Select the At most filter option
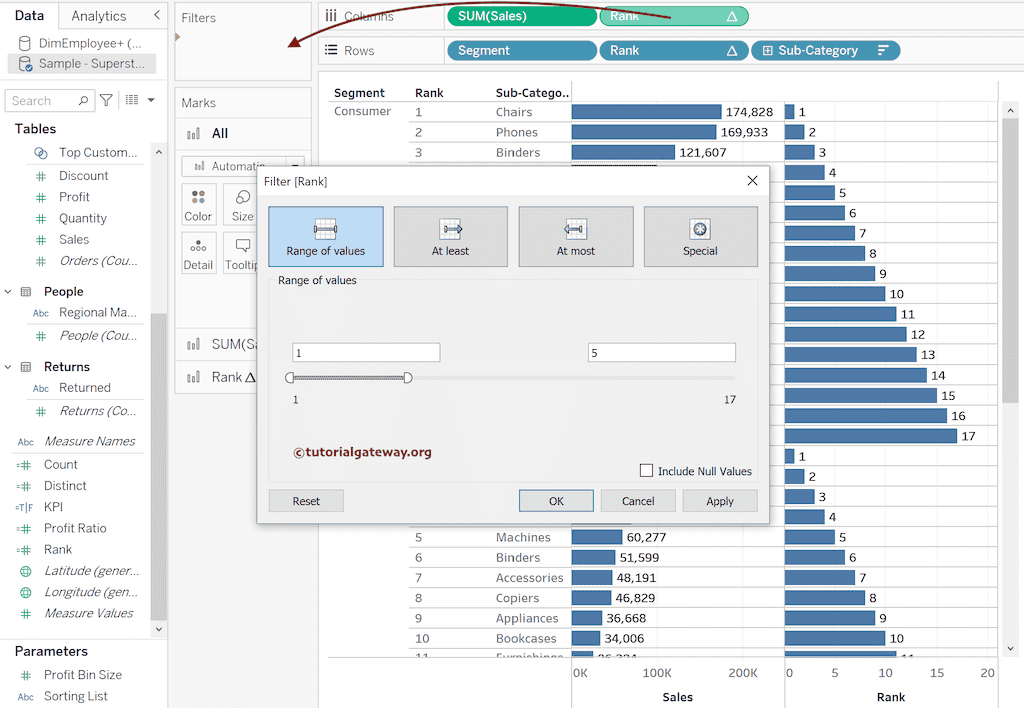 coord(575,236)
